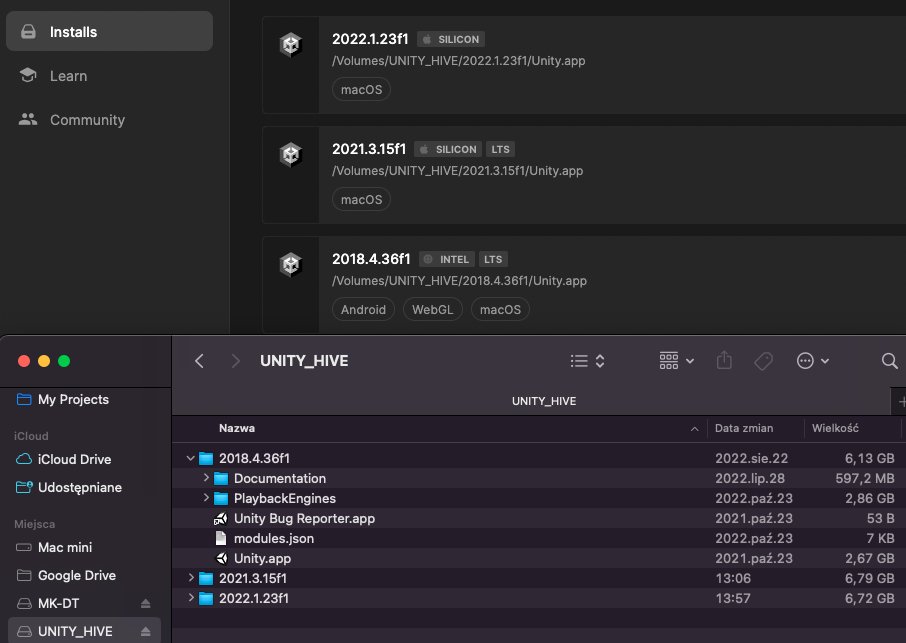
Task: Click the Community people icon
Action: tap(28, 119)
